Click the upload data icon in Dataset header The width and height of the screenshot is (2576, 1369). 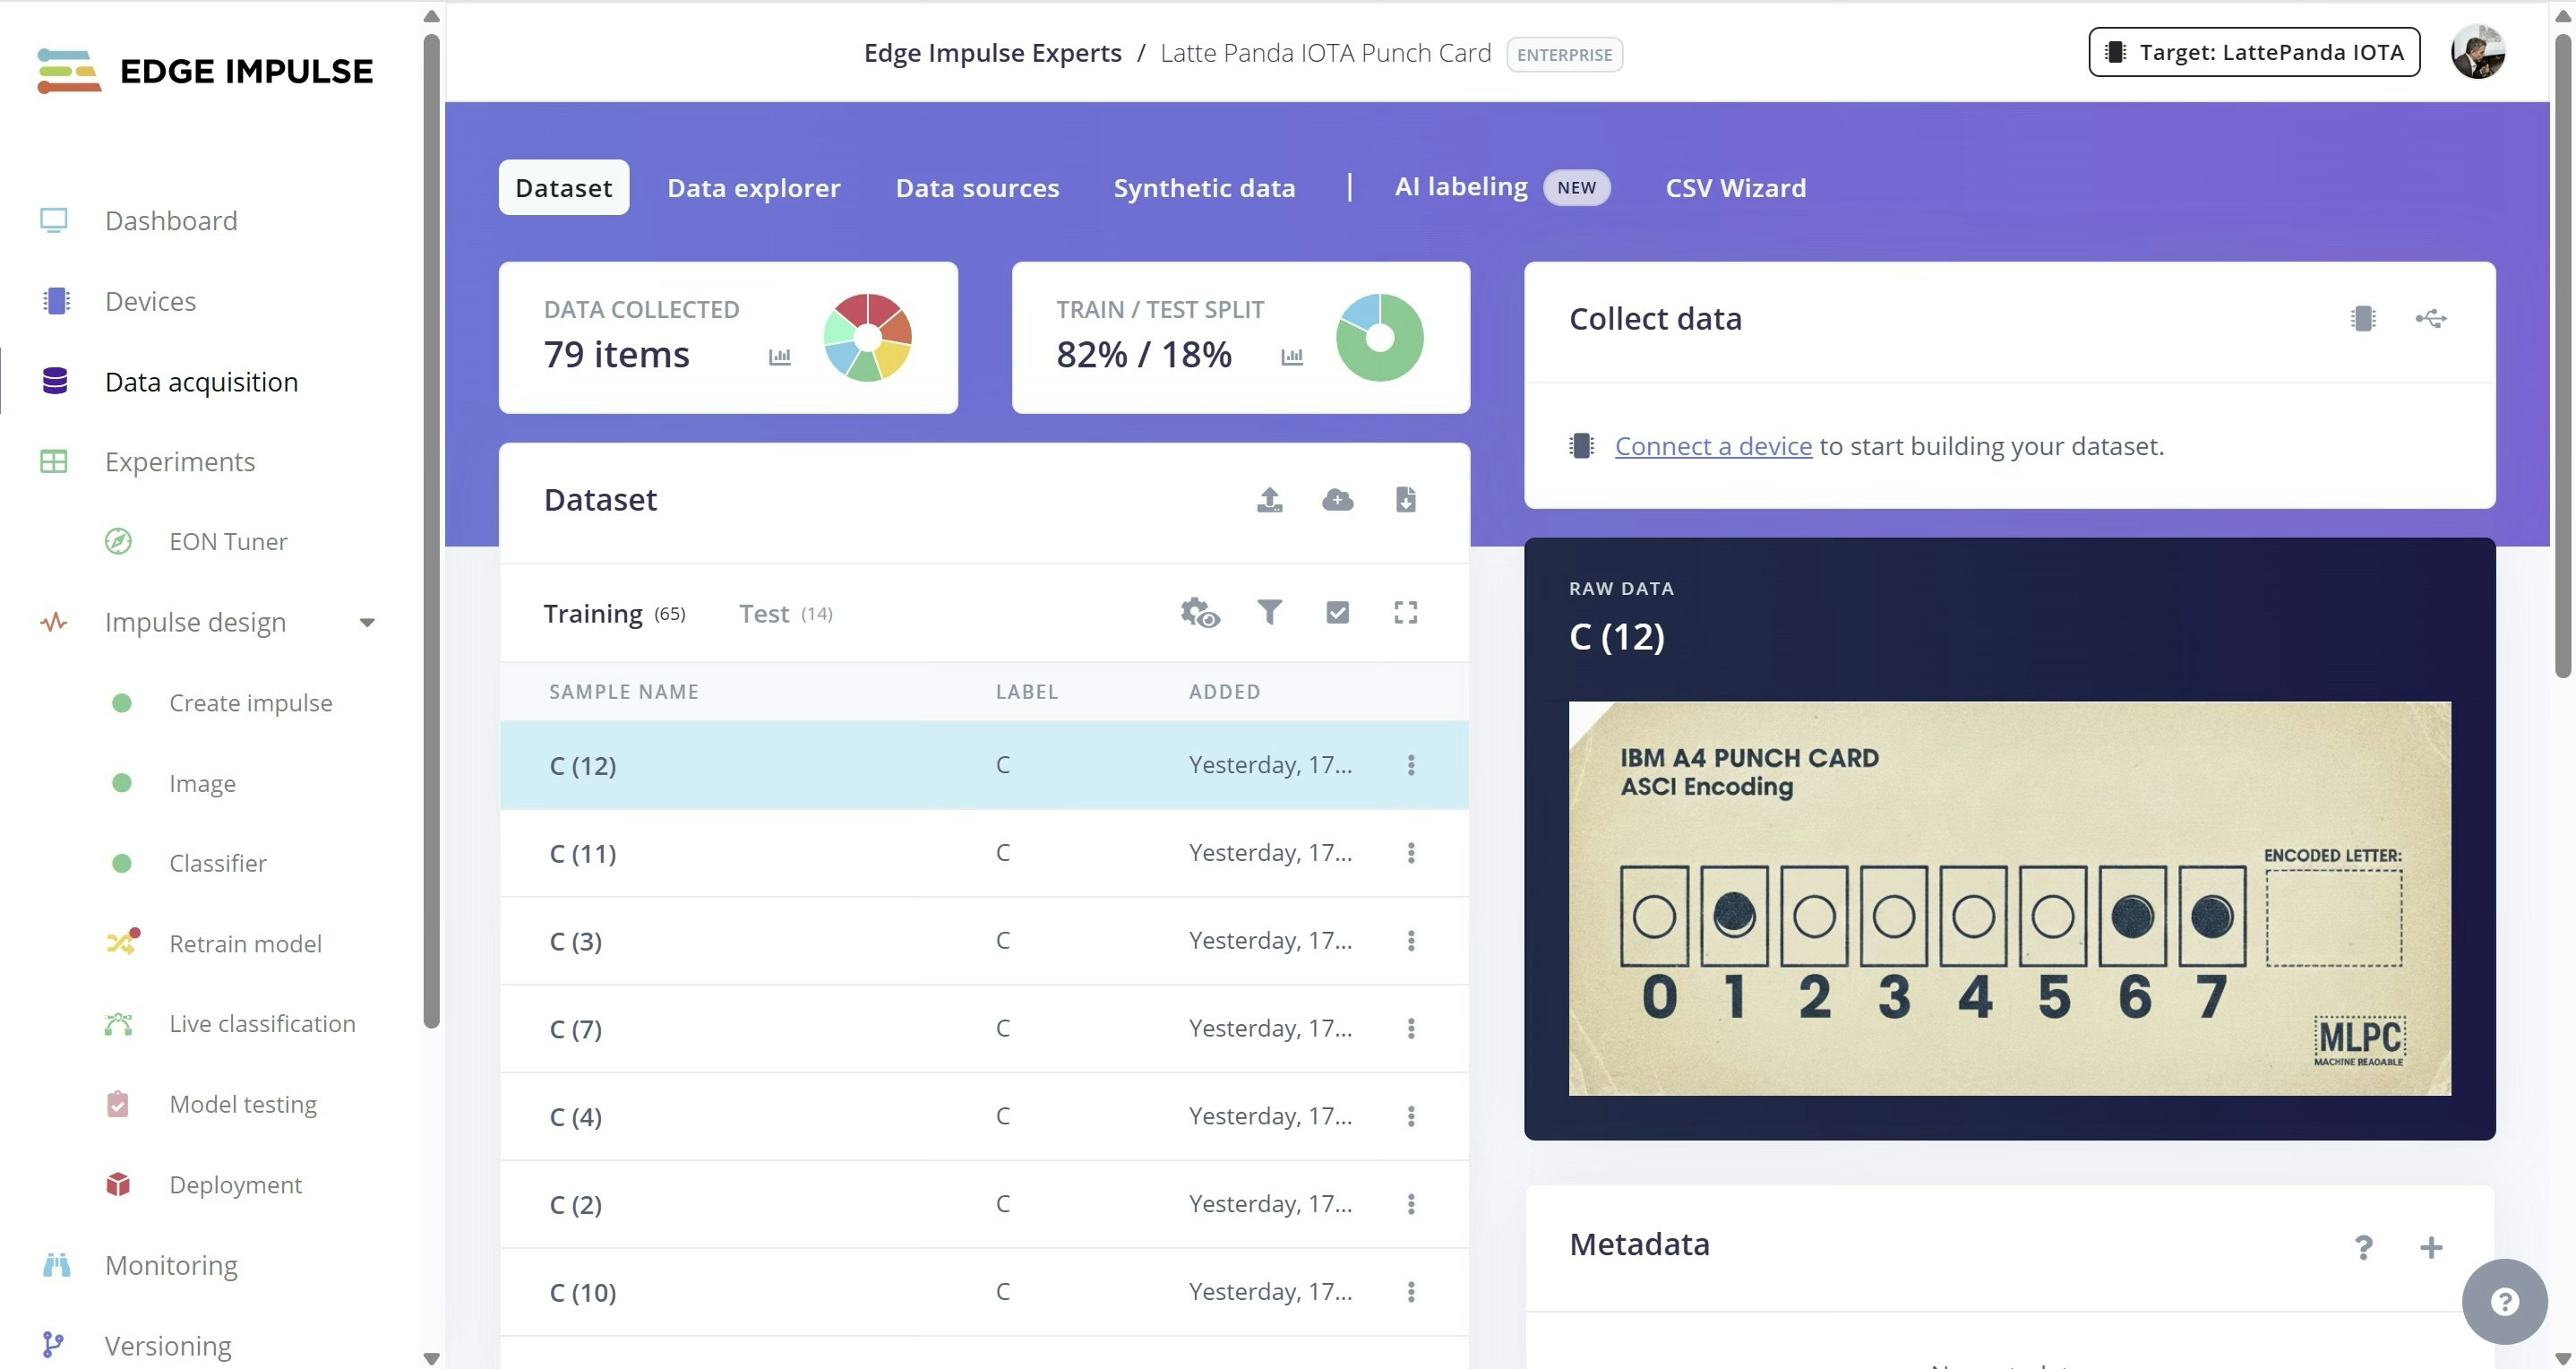[1269, 499]
